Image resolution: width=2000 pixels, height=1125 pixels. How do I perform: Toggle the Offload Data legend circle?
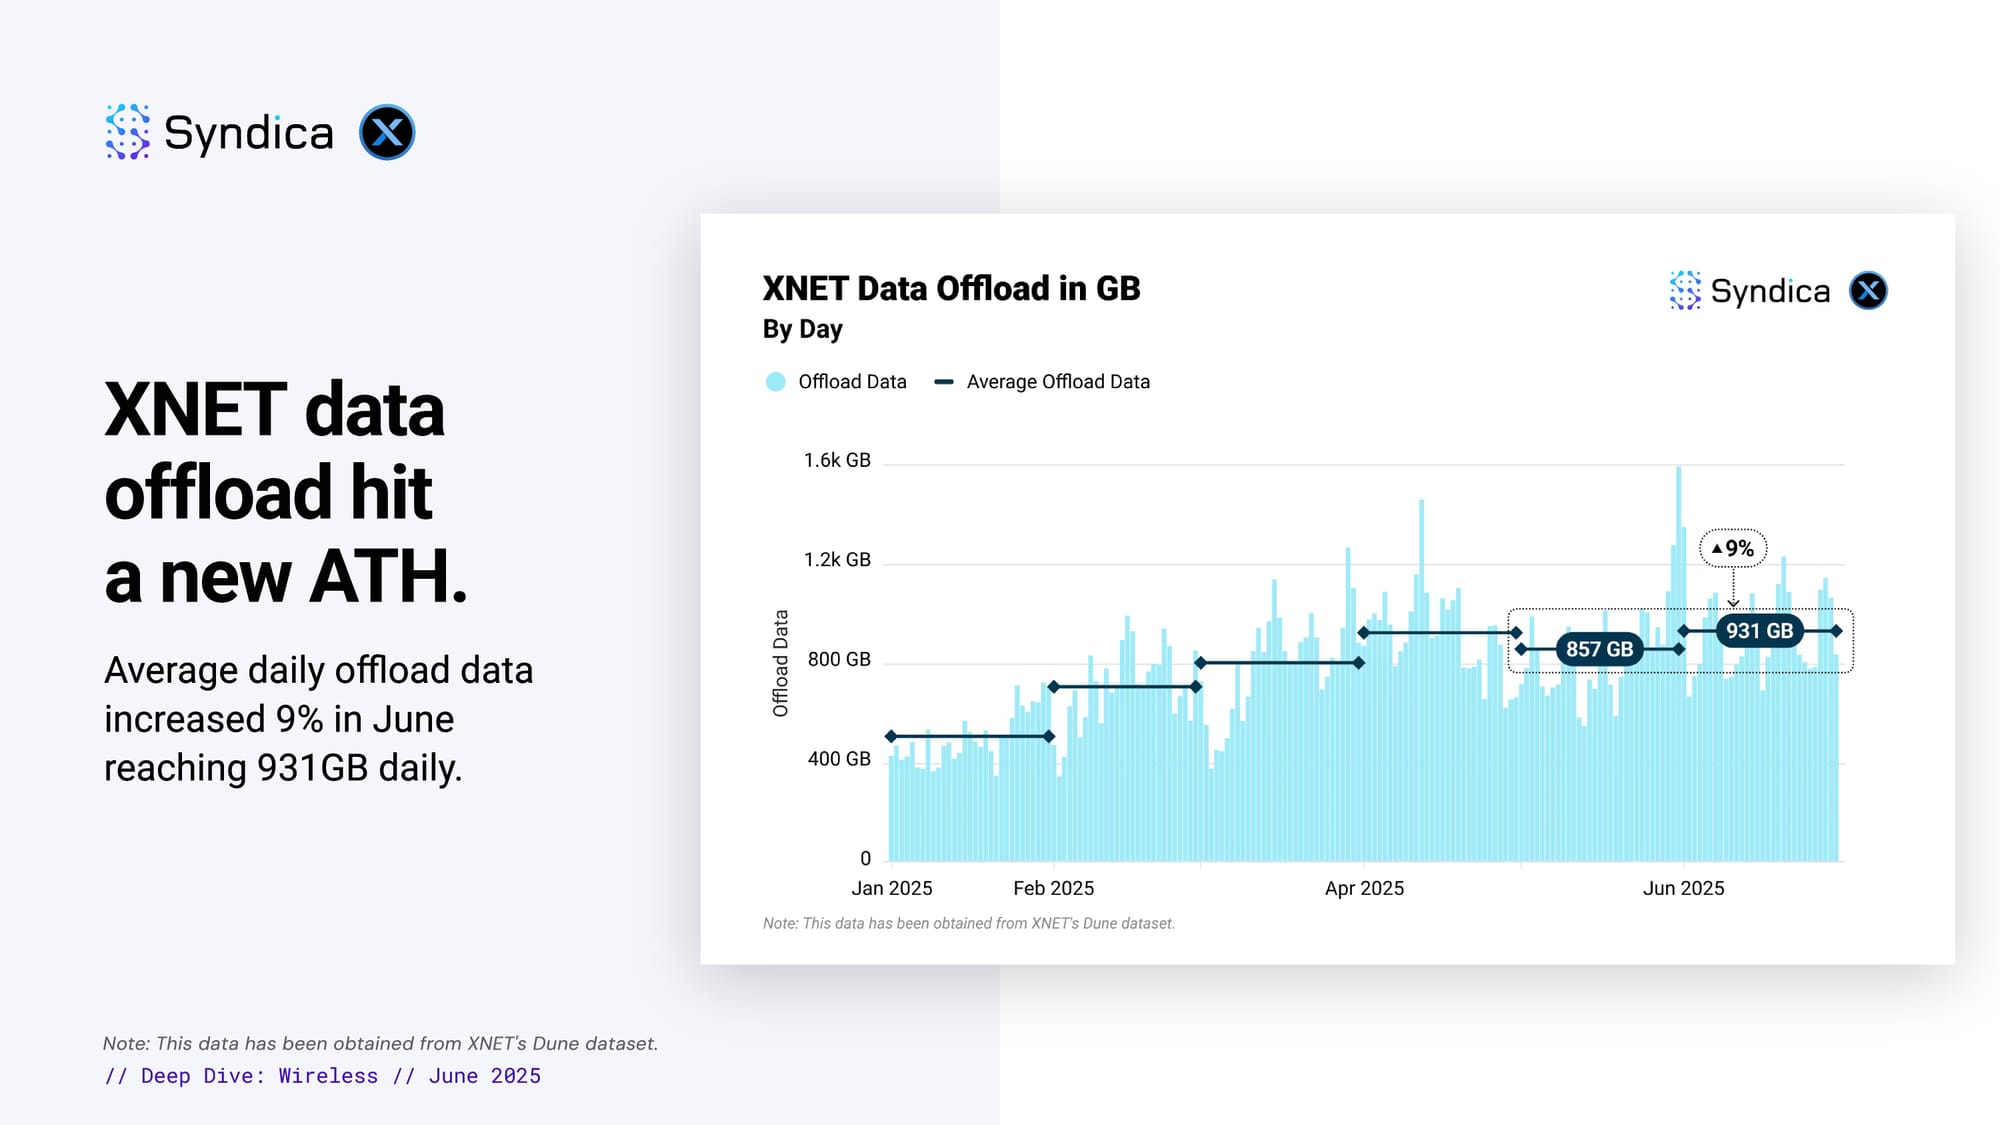click(775, 382)
